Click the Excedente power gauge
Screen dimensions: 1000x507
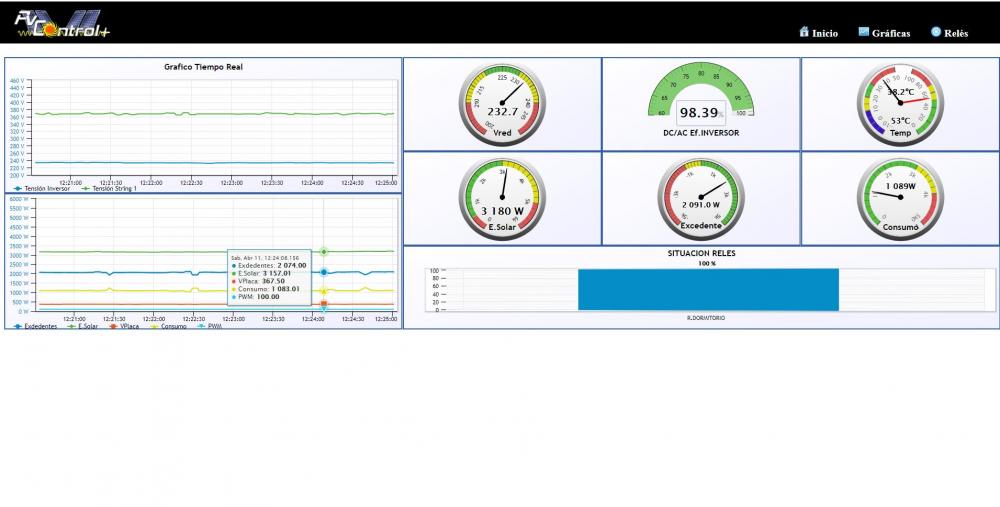click(701, 198)
